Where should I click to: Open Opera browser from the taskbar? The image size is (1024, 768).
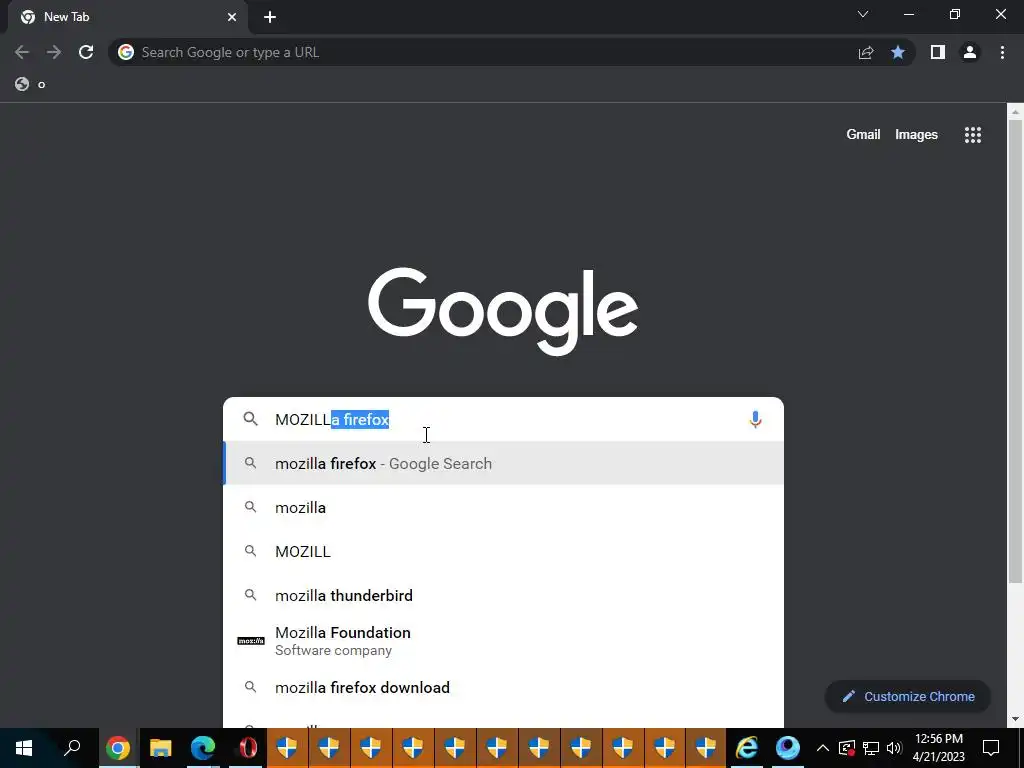[247, 748]
